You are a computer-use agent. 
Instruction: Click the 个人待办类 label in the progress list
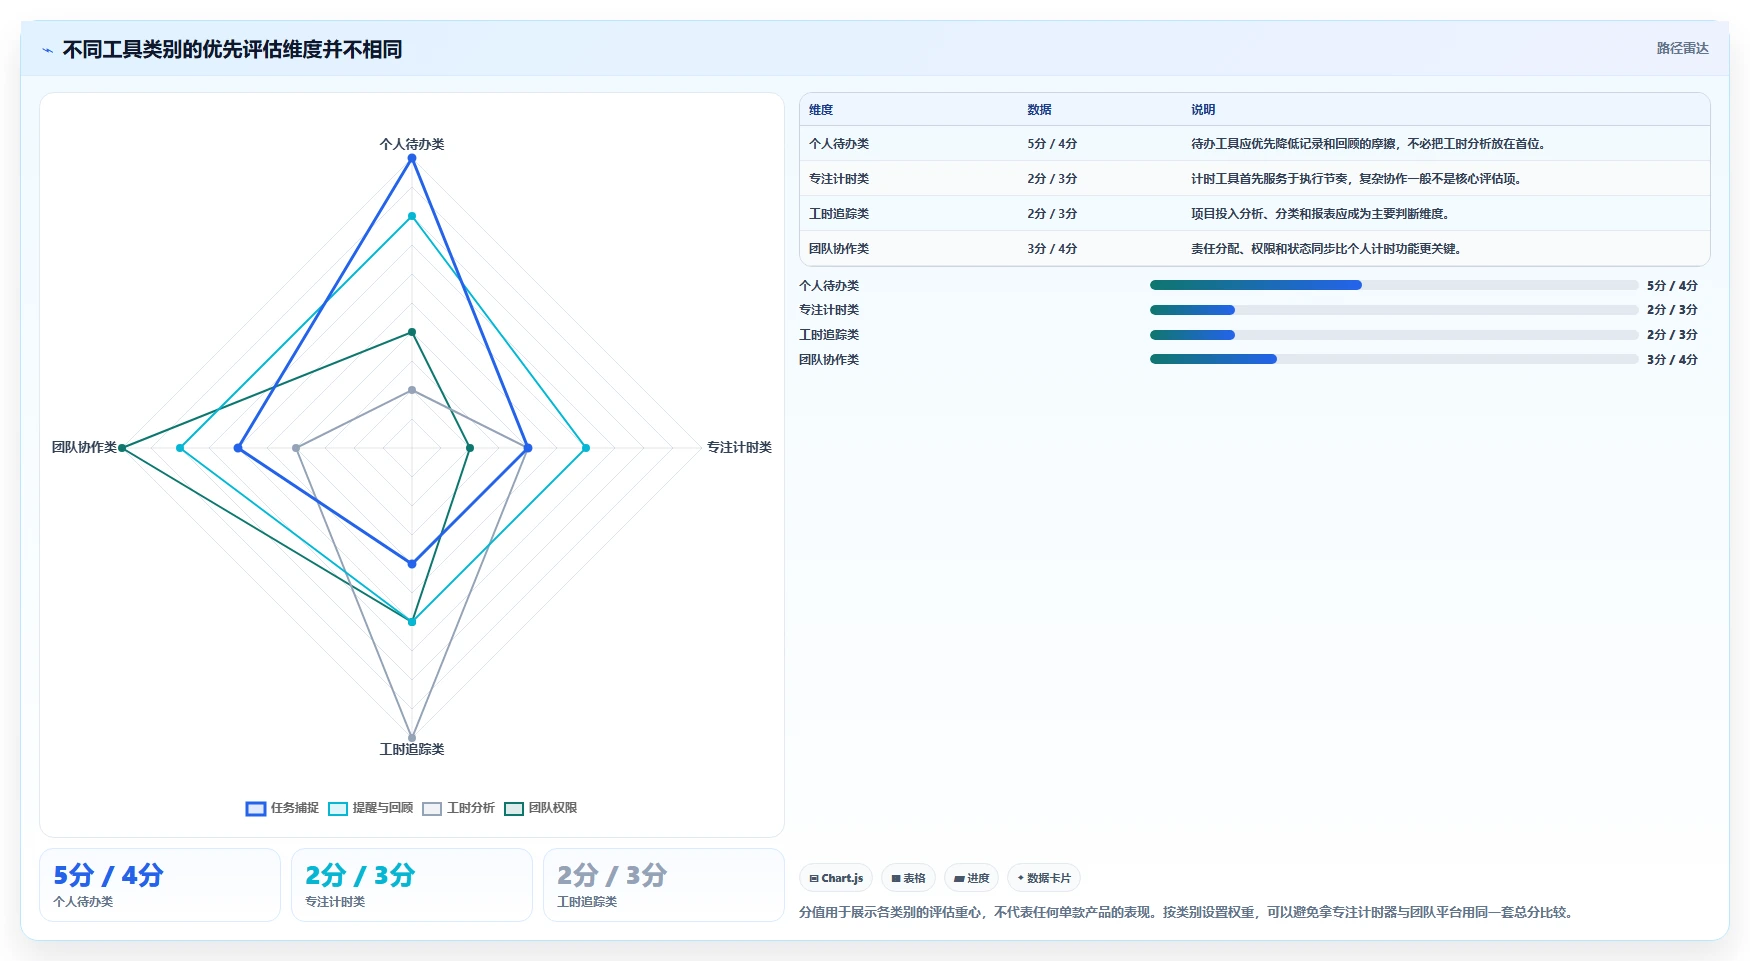829,286
